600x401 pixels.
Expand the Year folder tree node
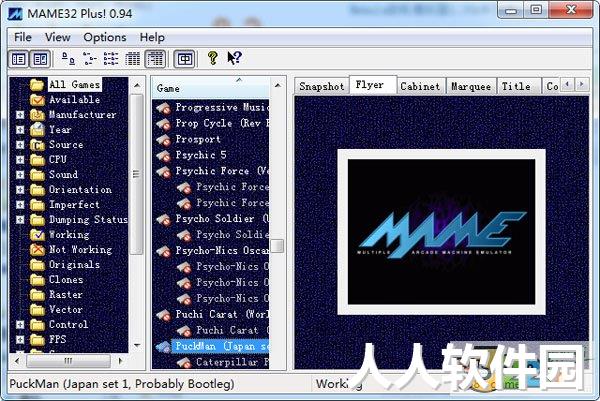20,130
